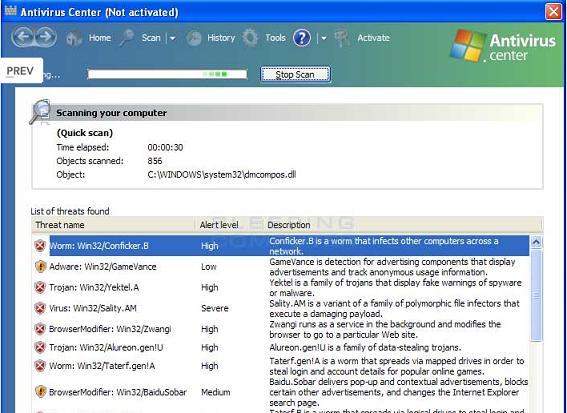Image resolution: width=567 pixels, height=413 pixels.
Task: Click the scan progress bar
Action: click(167, 74)
